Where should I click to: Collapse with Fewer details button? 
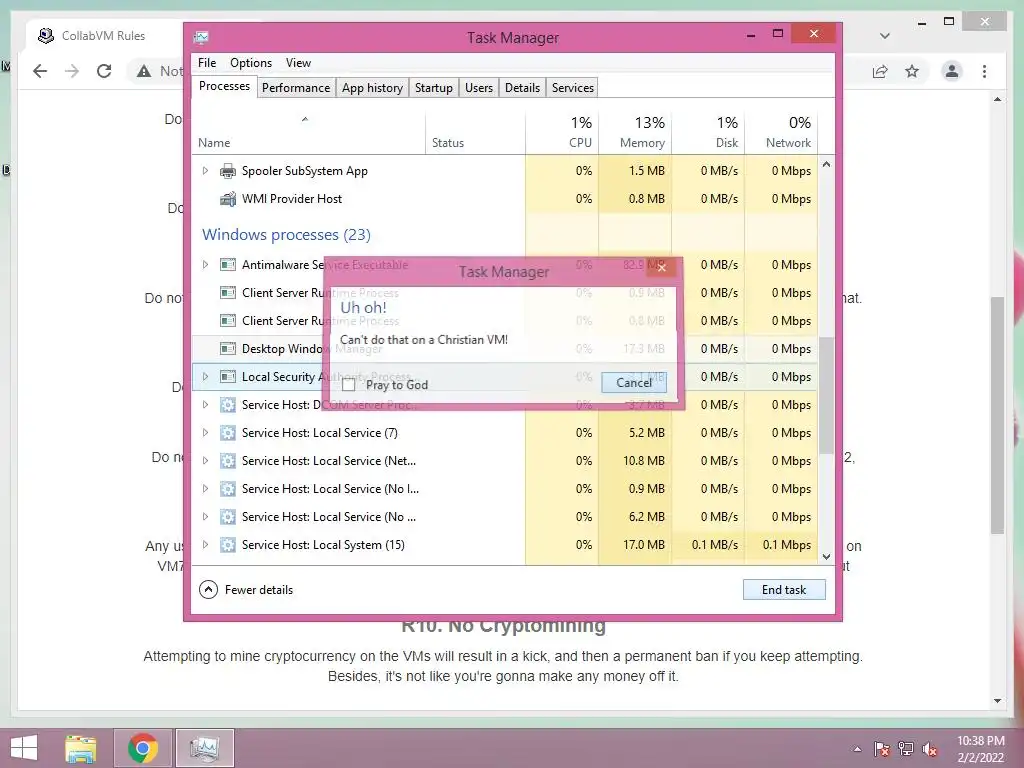click(246, 590)
